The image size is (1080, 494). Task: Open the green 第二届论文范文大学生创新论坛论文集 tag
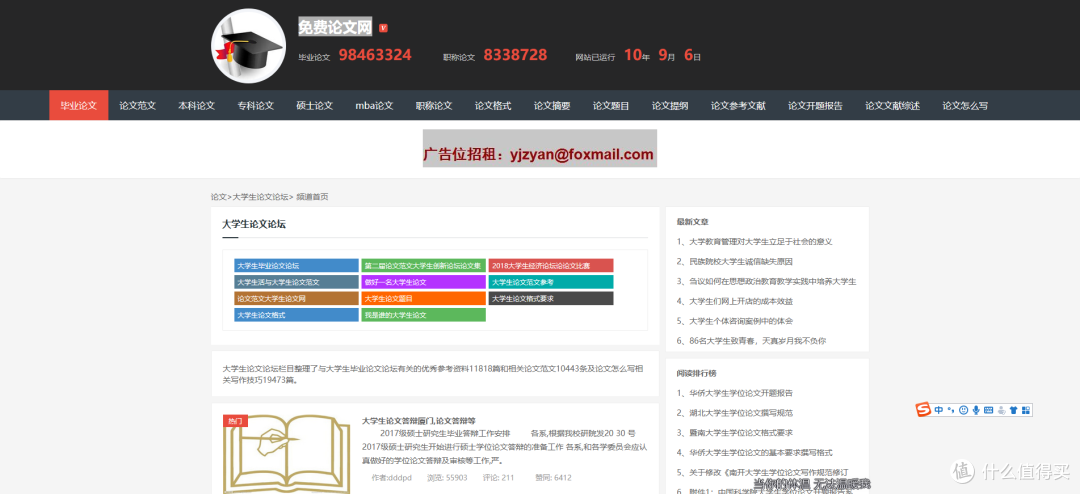424,265
